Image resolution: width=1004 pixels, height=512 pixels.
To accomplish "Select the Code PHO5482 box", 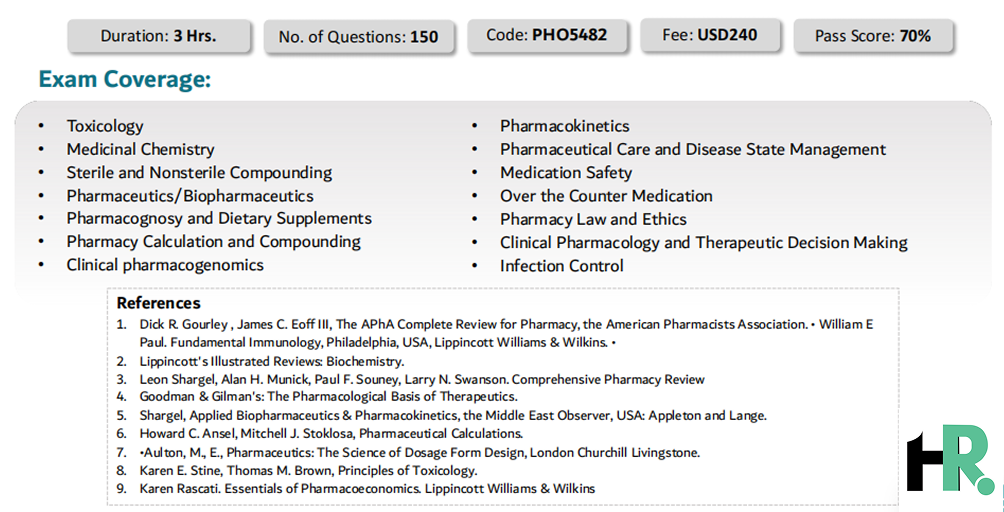I will 547,35.
